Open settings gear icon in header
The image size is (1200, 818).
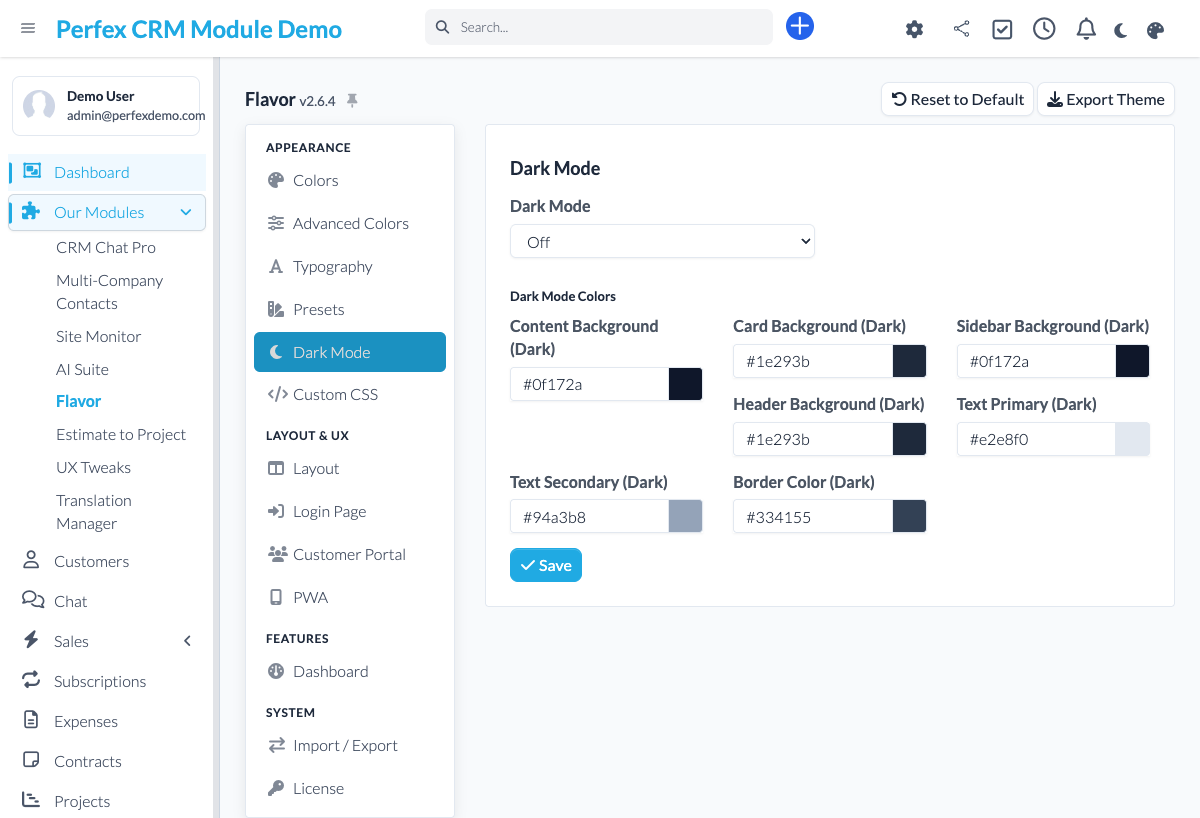pos(914,29)
